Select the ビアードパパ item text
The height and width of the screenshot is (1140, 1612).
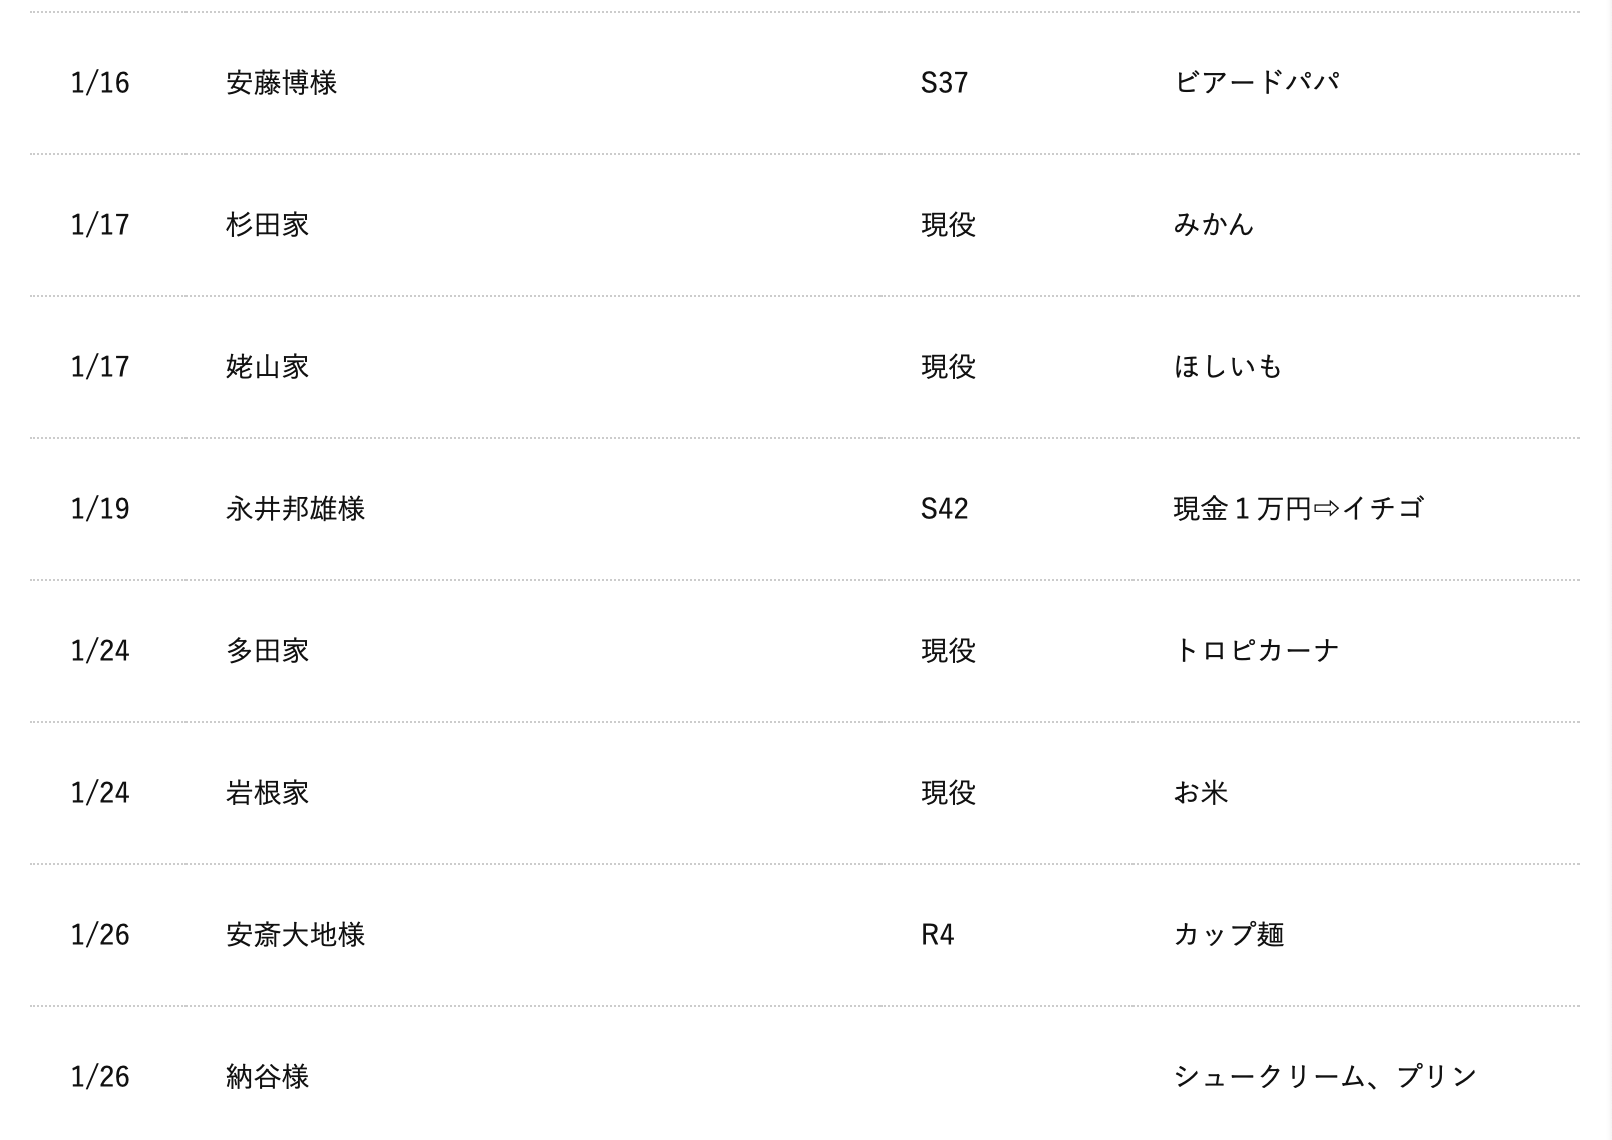click(1256, 82)
